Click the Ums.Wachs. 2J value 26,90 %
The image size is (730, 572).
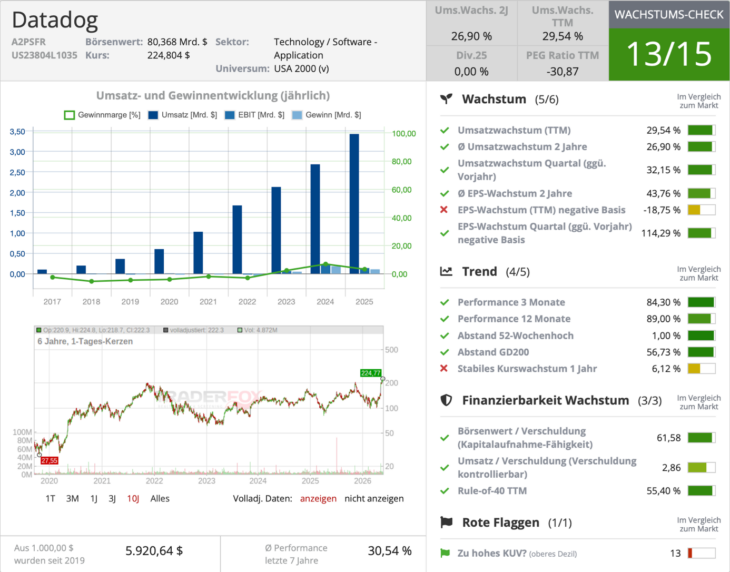click(x=471, y=36)
